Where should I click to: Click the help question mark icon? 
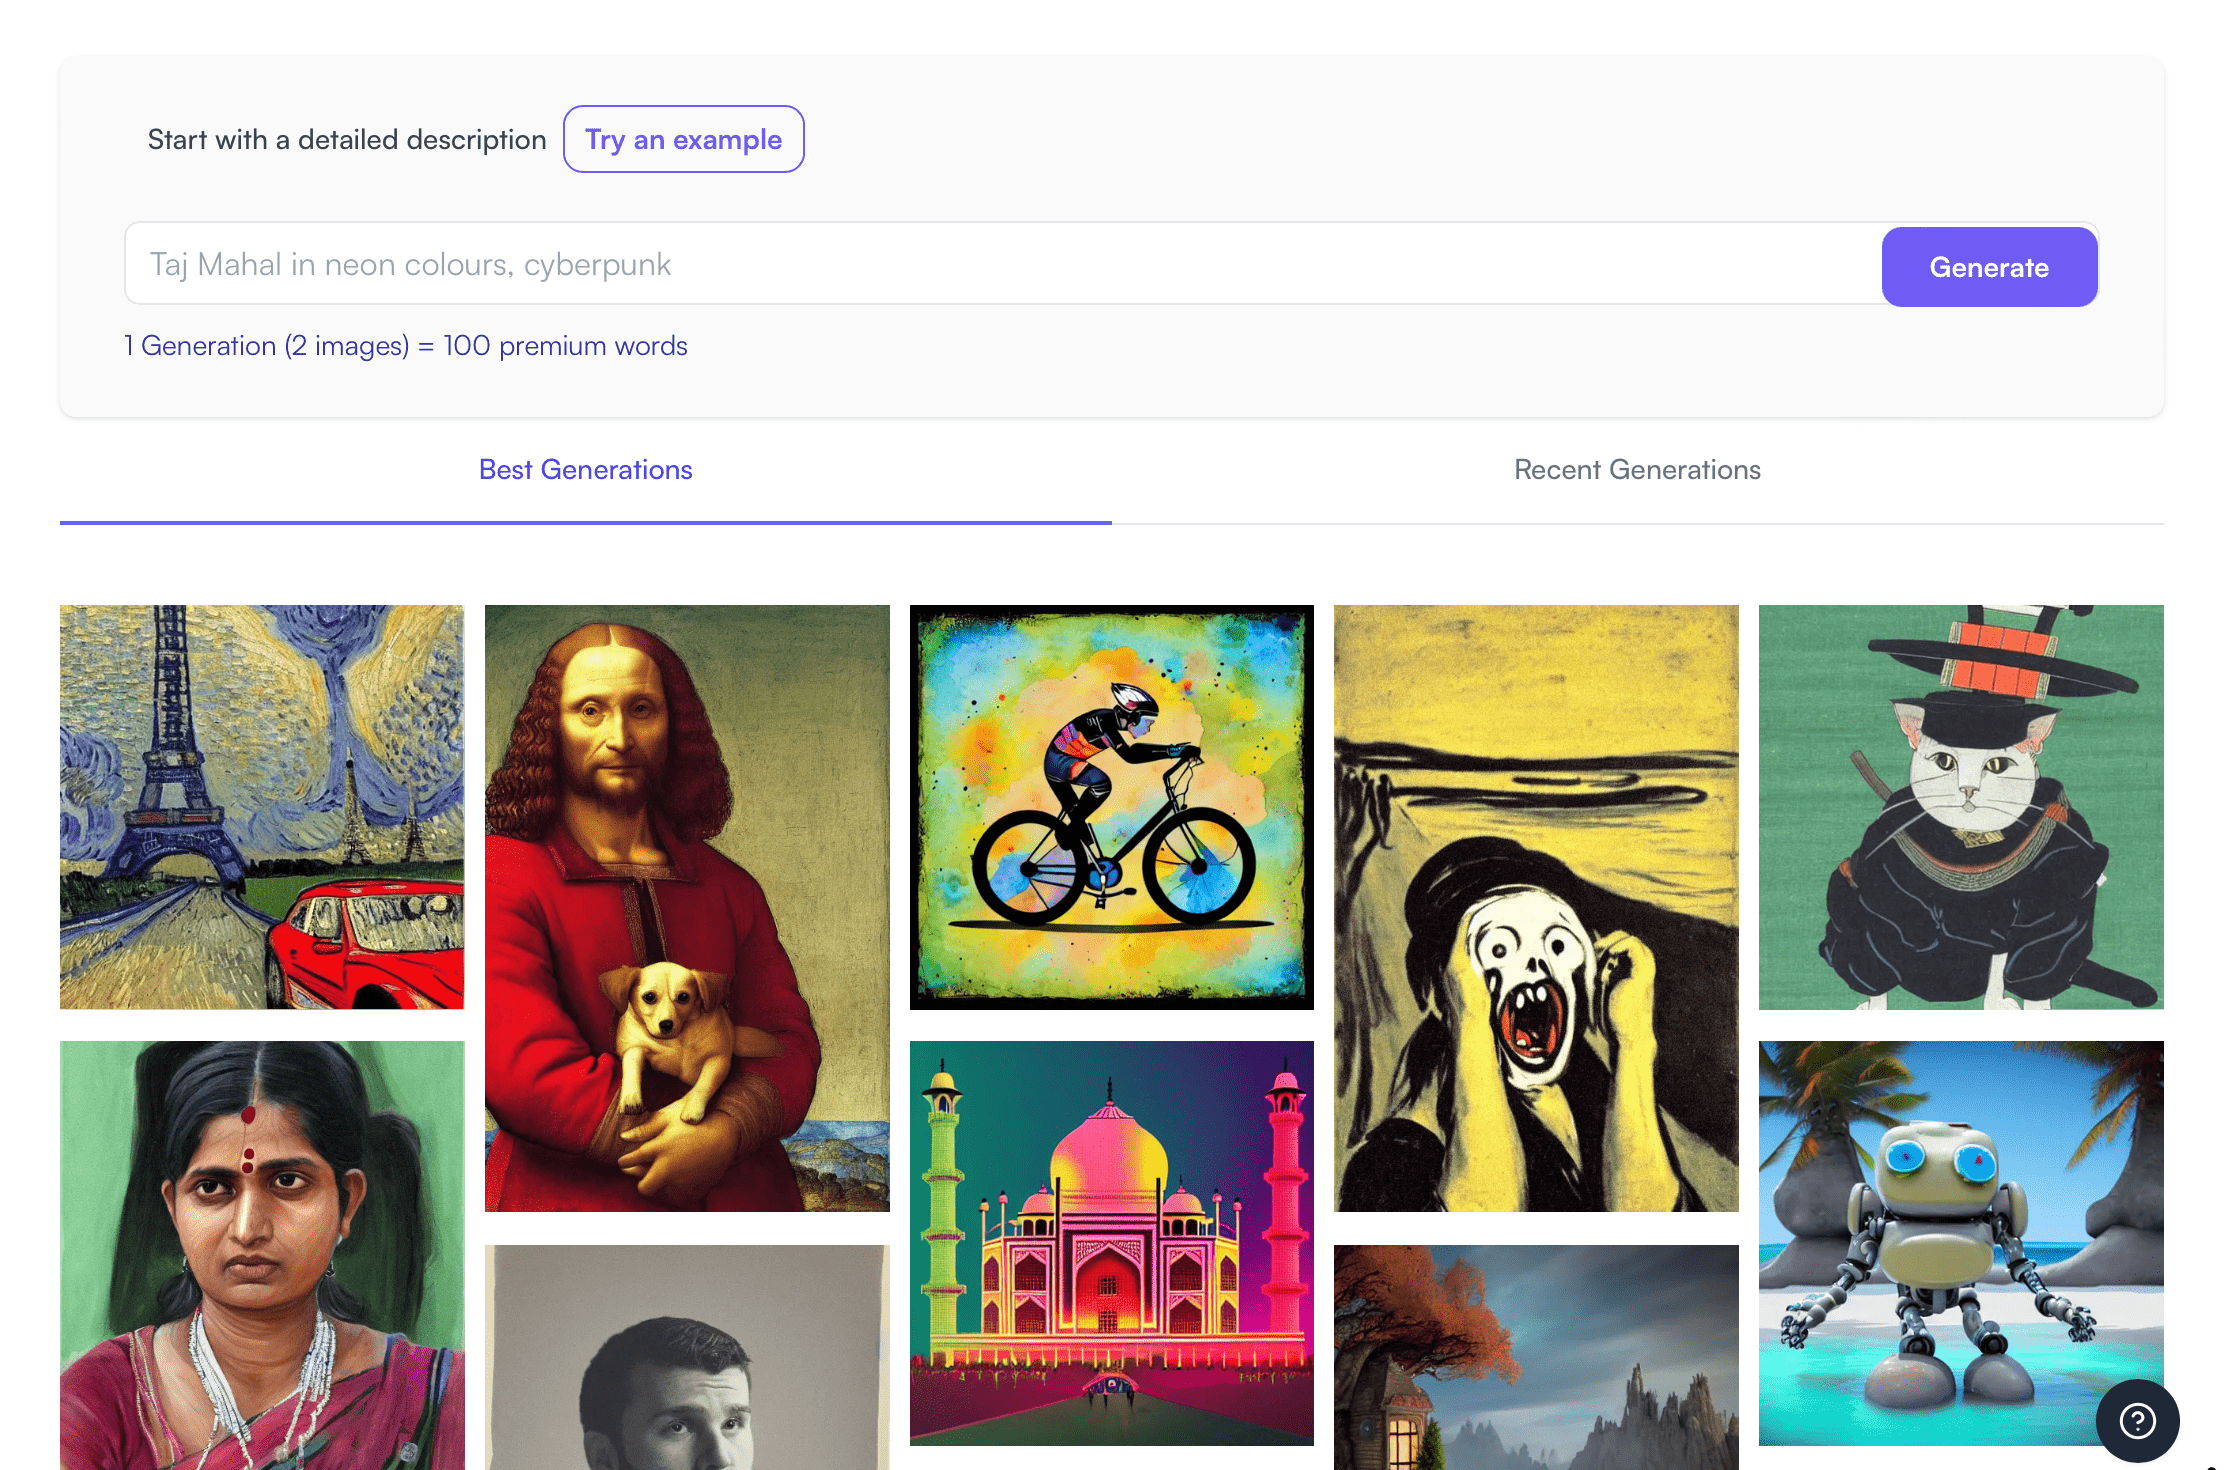point(2137,1420)
